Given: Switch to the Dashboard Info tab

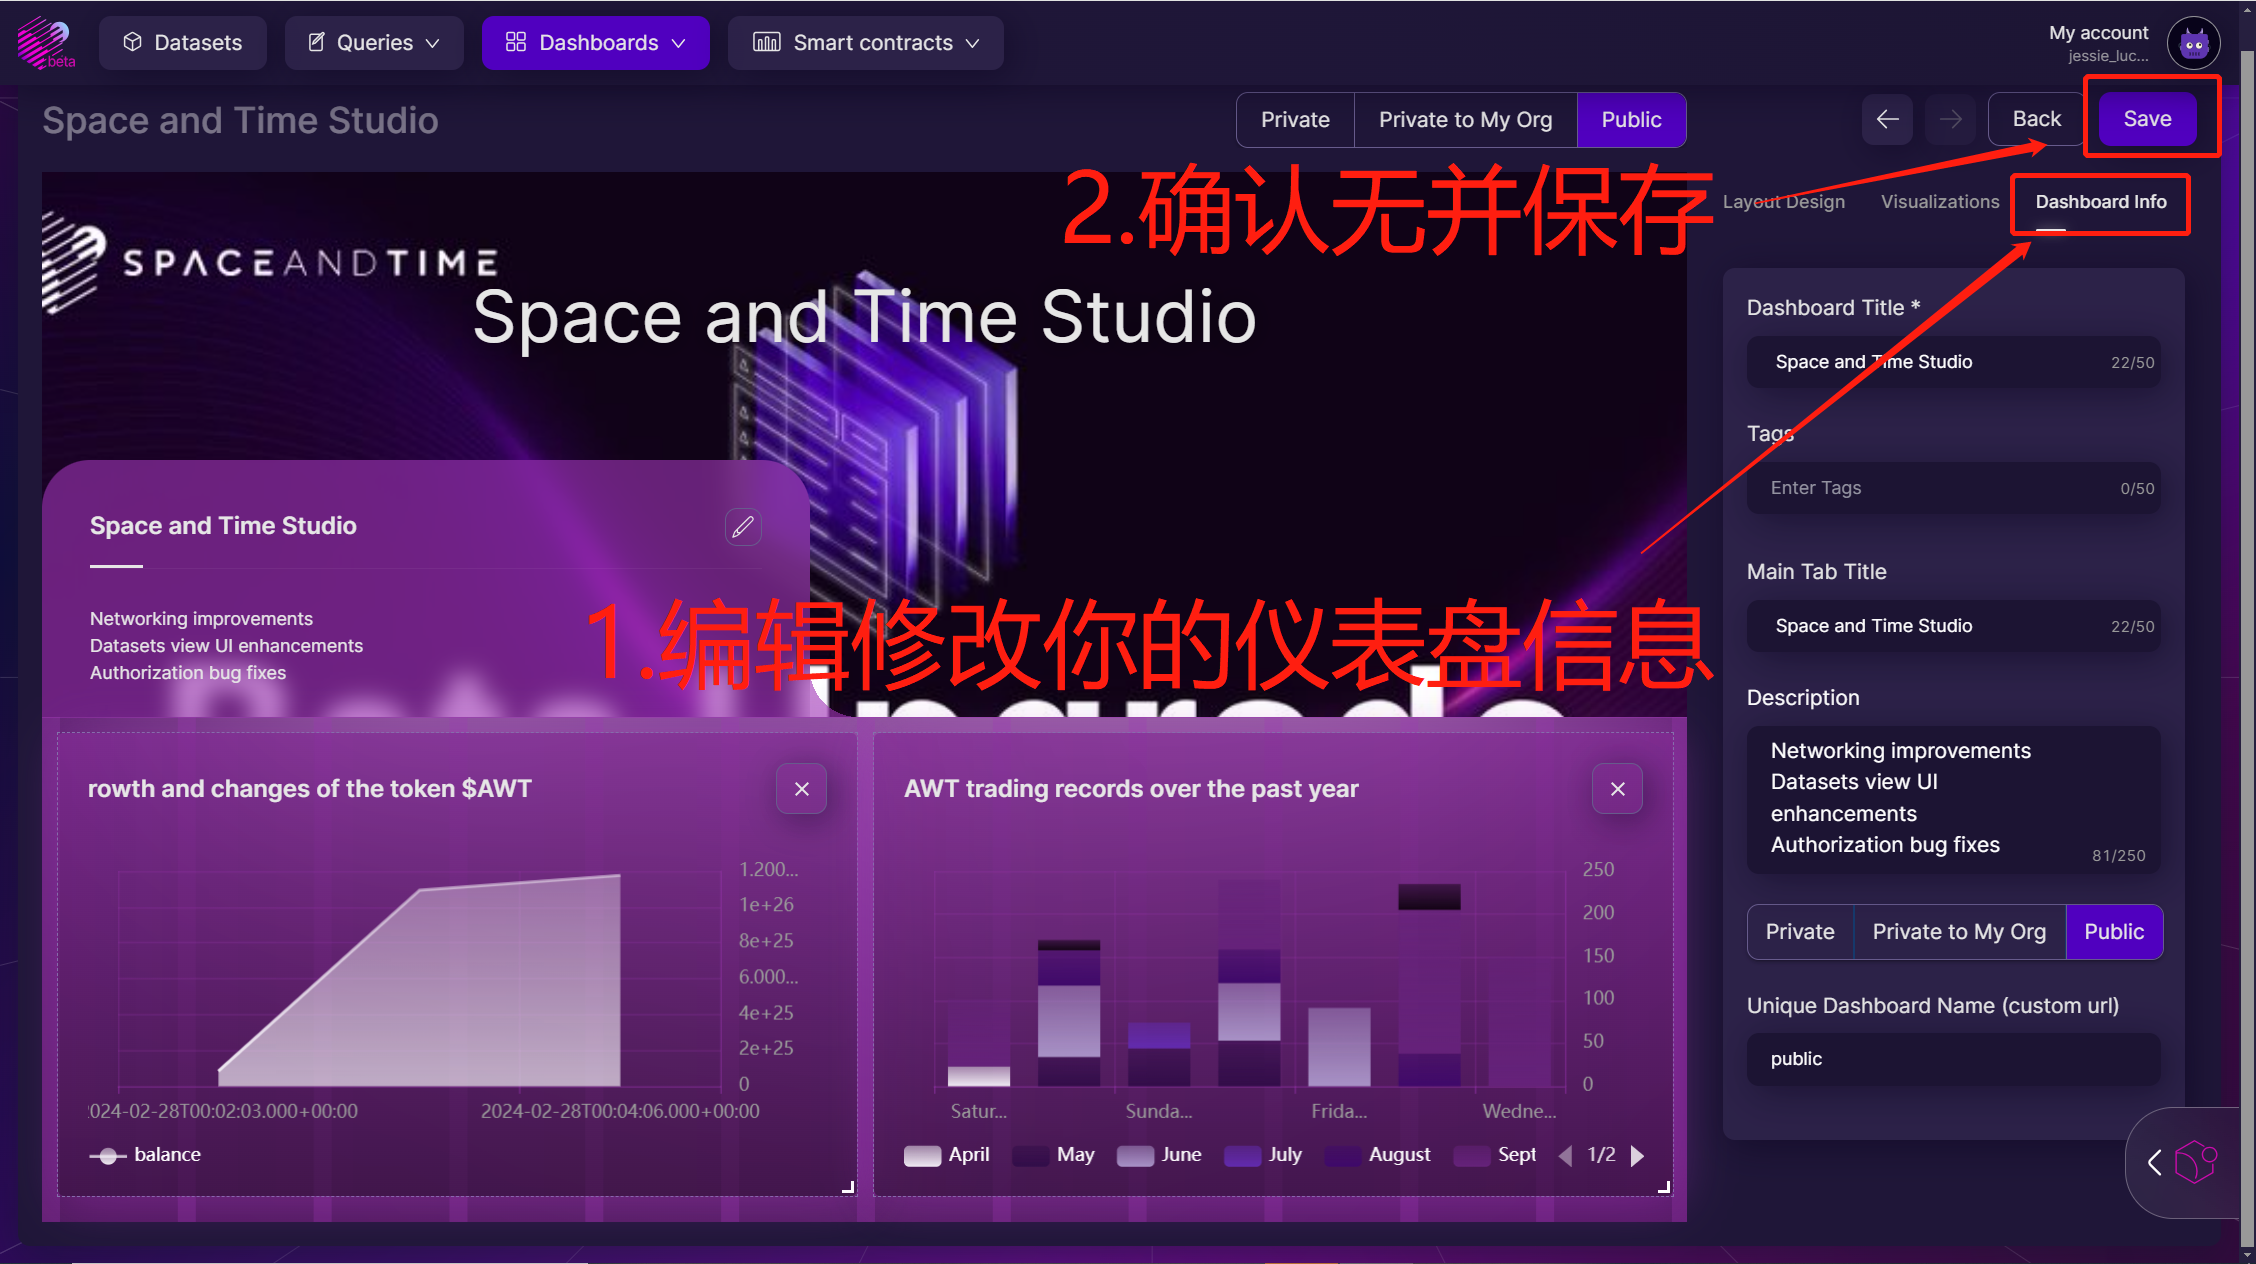Looking at the screenshot, I should pos(2100,202).
